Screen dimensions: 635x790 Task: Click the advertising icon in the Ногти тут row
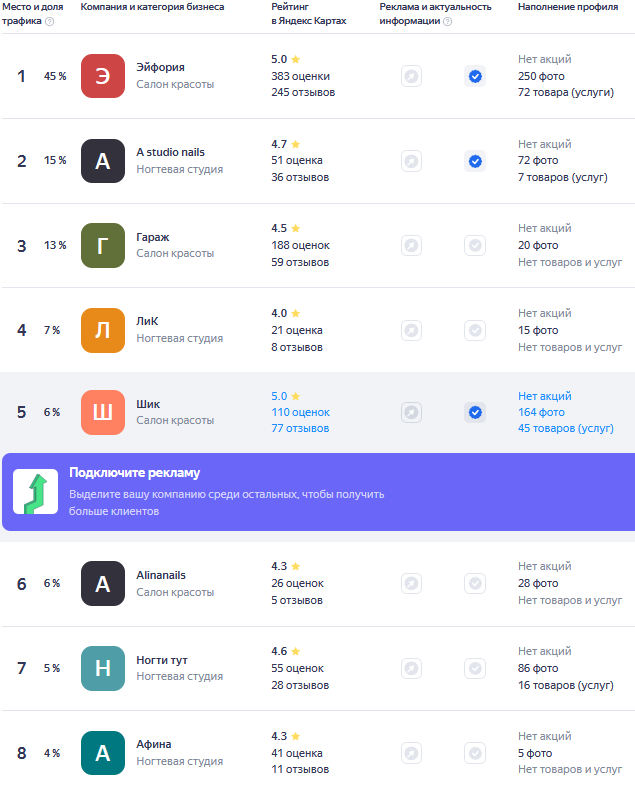tap(411, 668)
